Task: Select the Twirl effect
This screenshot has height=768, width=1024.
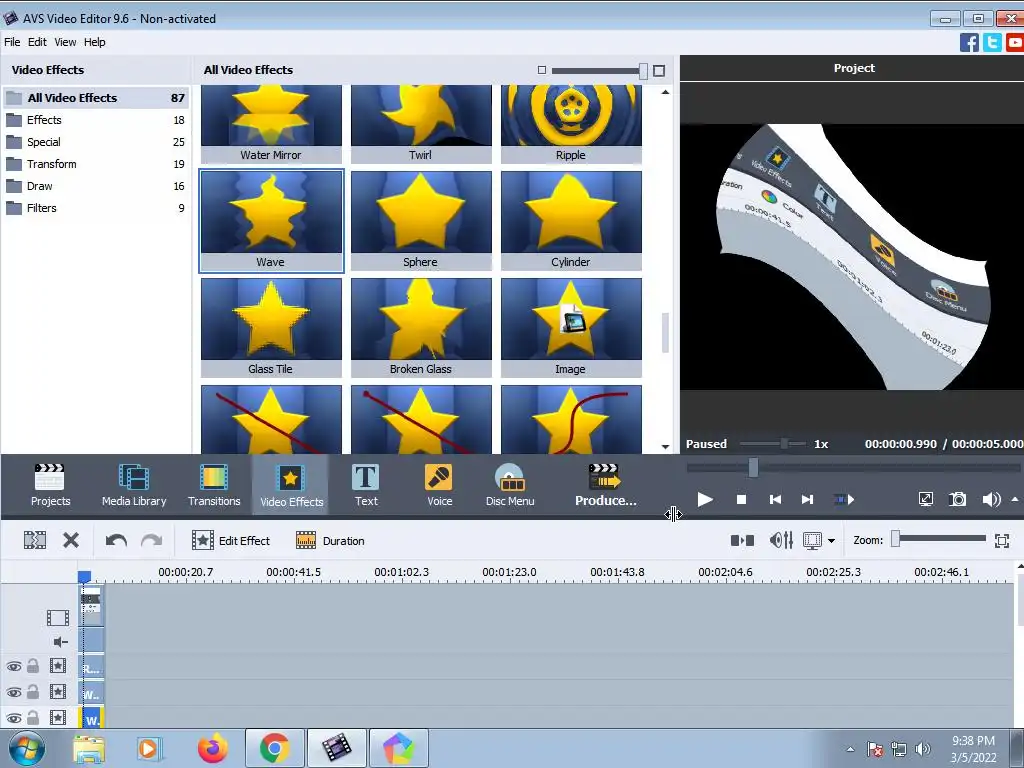Action: point(421,124)
